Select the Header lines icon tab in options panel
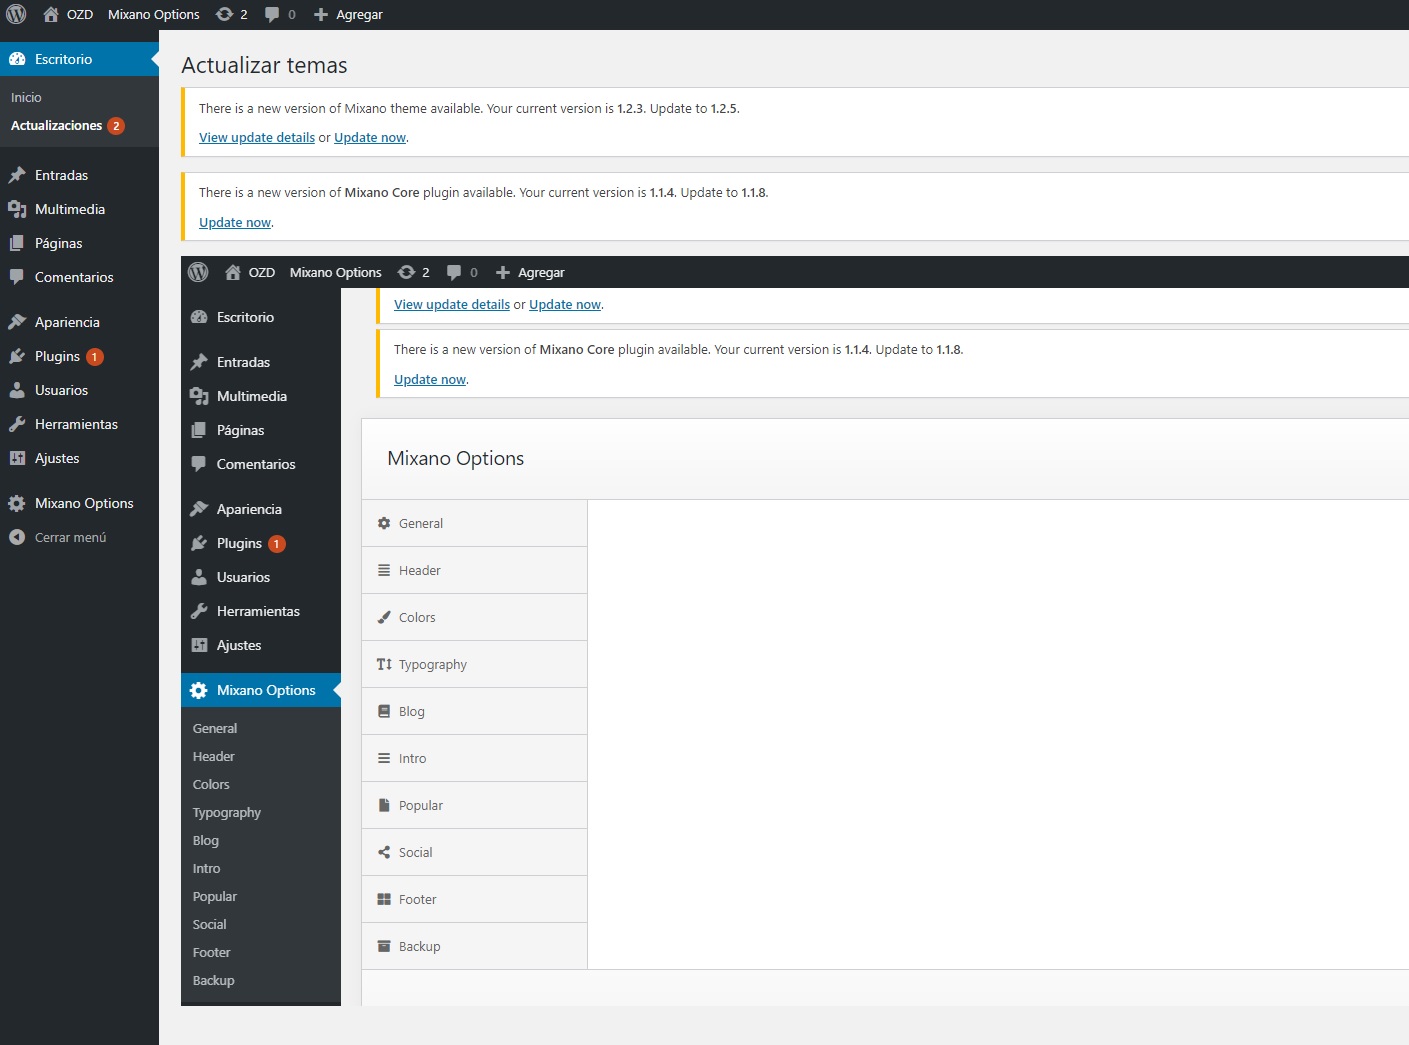Viewport: 1409px width, 1045px height. tap(384, 570)
